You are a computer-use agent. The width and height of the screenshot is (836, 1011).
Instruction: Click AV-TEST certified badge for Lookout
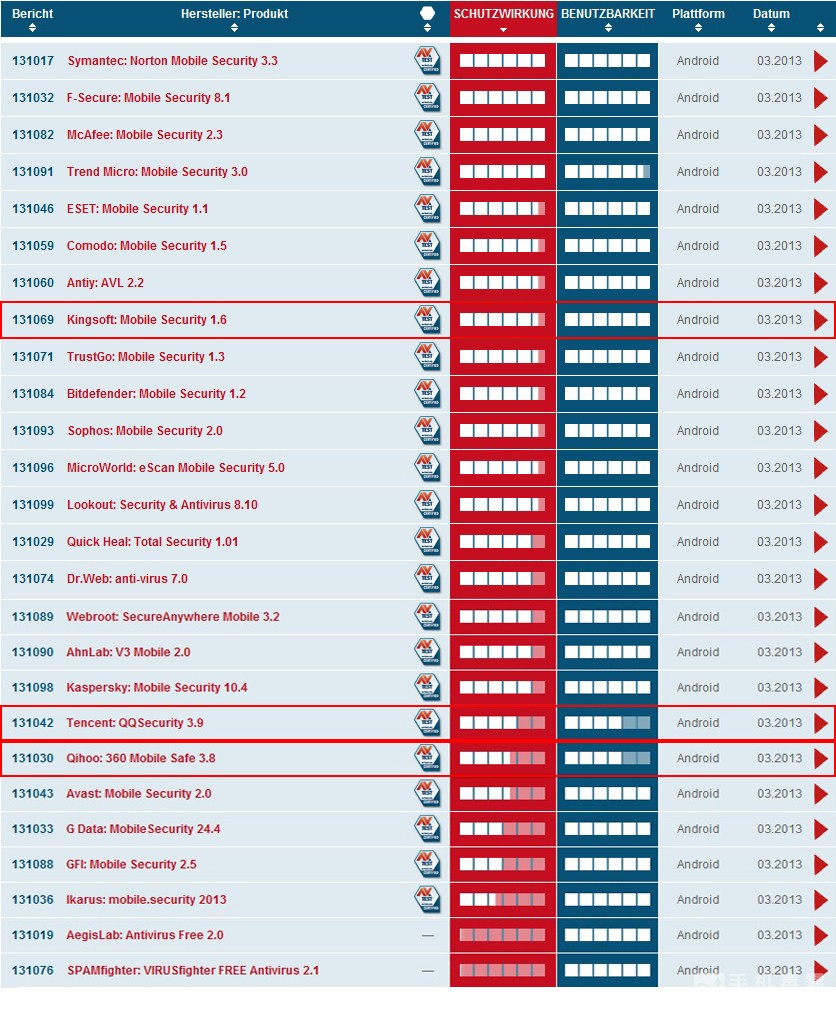pos(427,504)
